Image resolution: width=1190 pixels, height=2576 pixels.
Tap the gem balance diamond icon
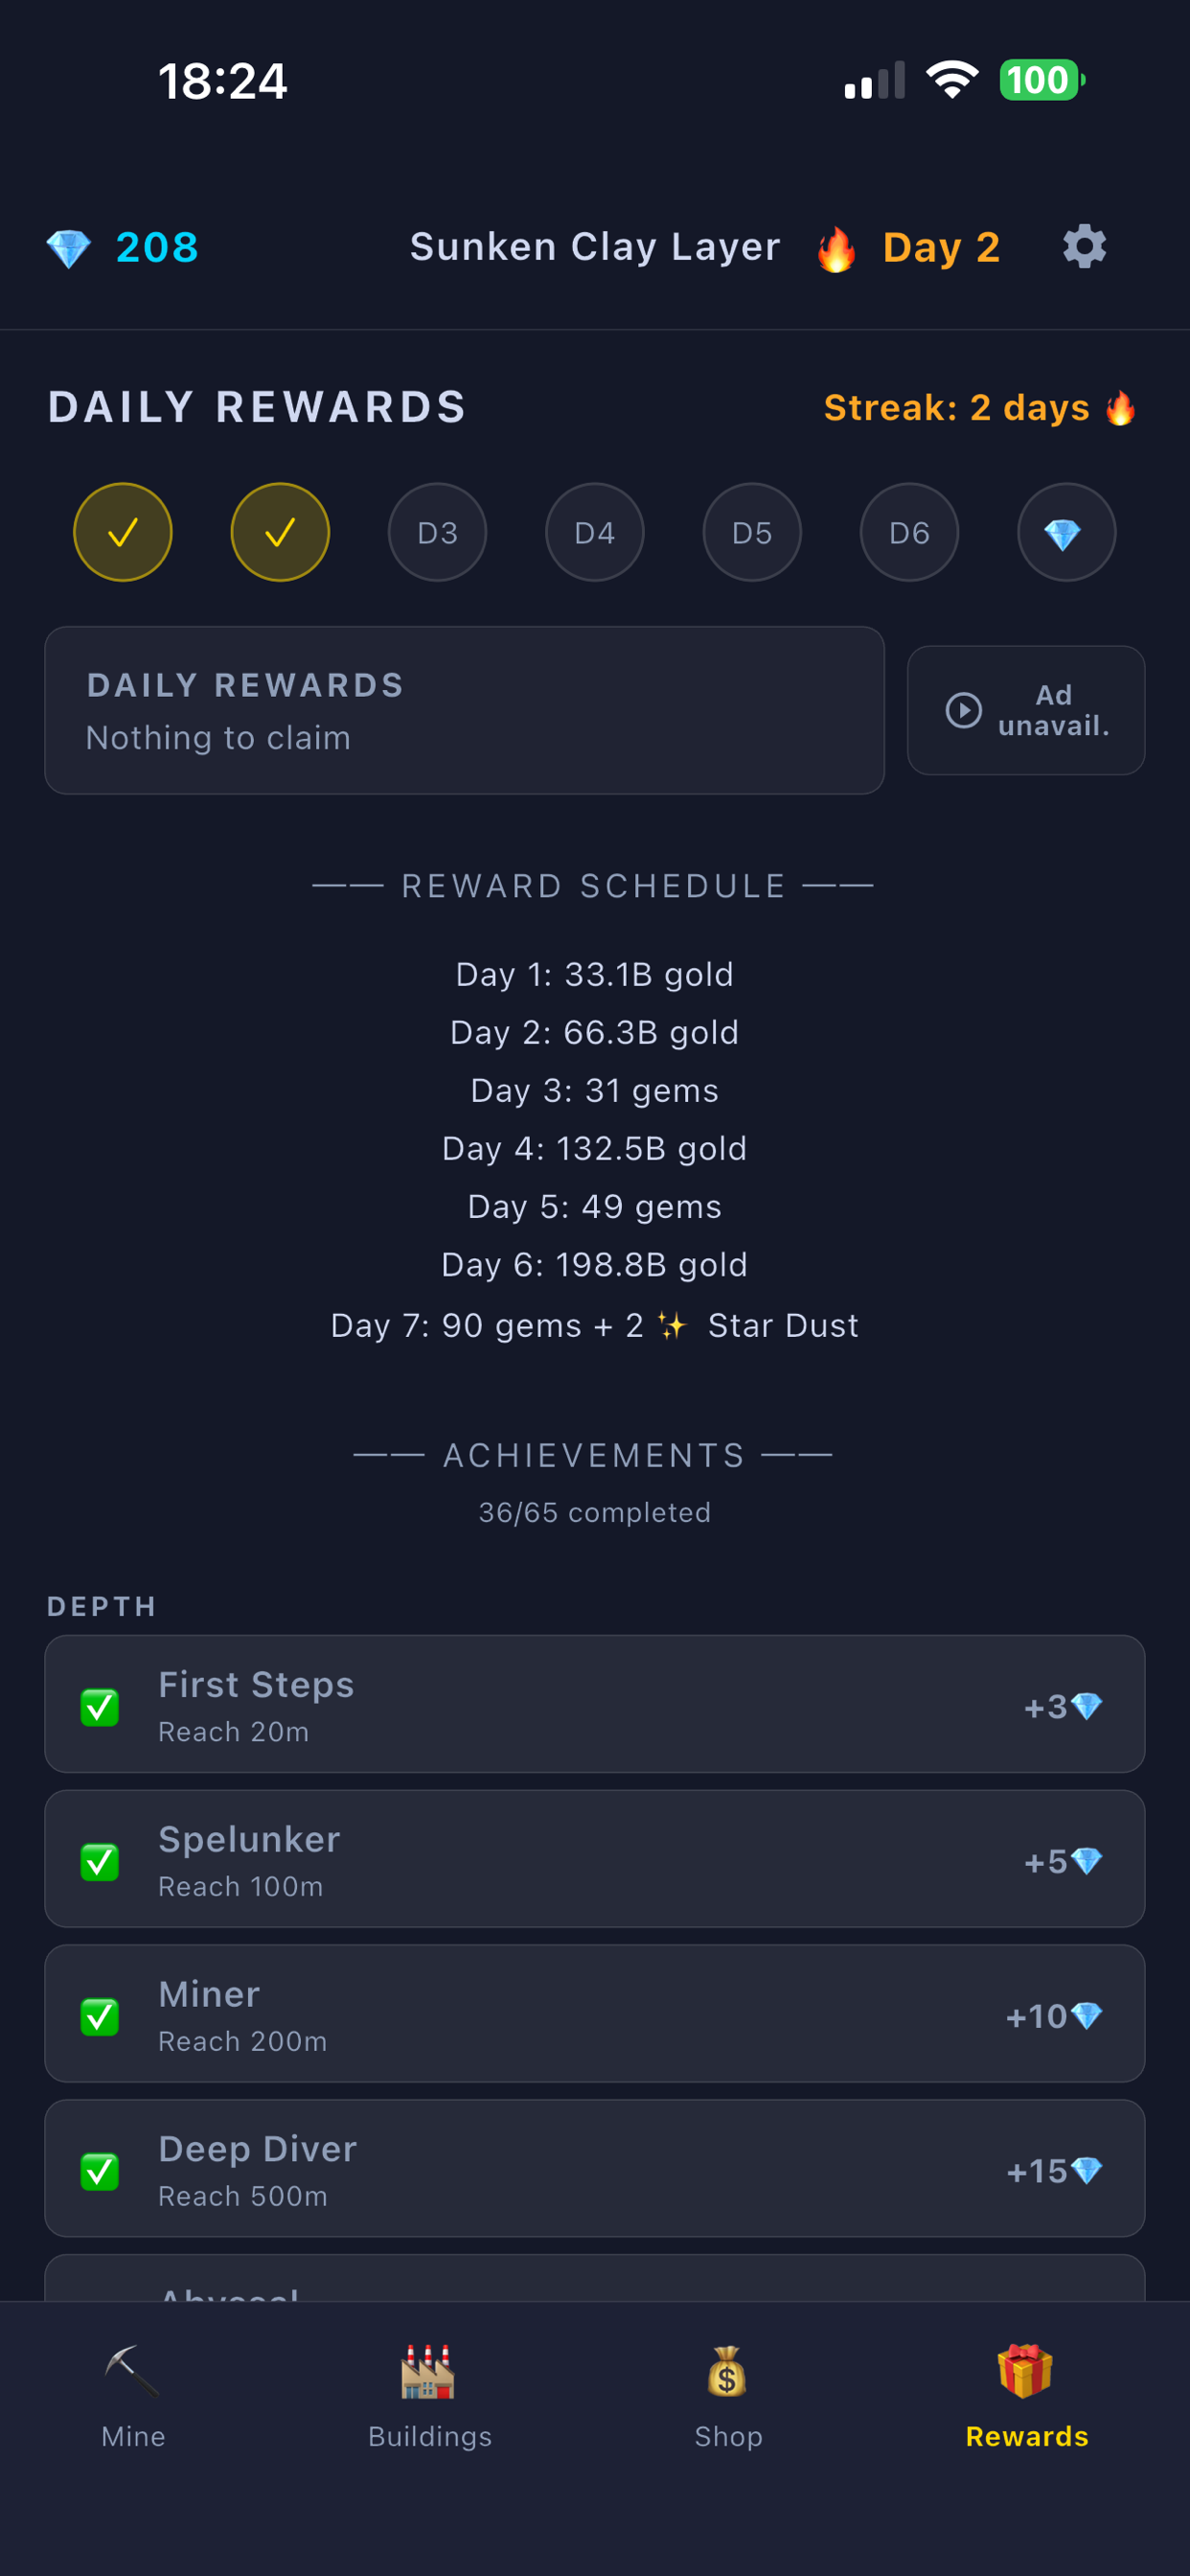68,248
